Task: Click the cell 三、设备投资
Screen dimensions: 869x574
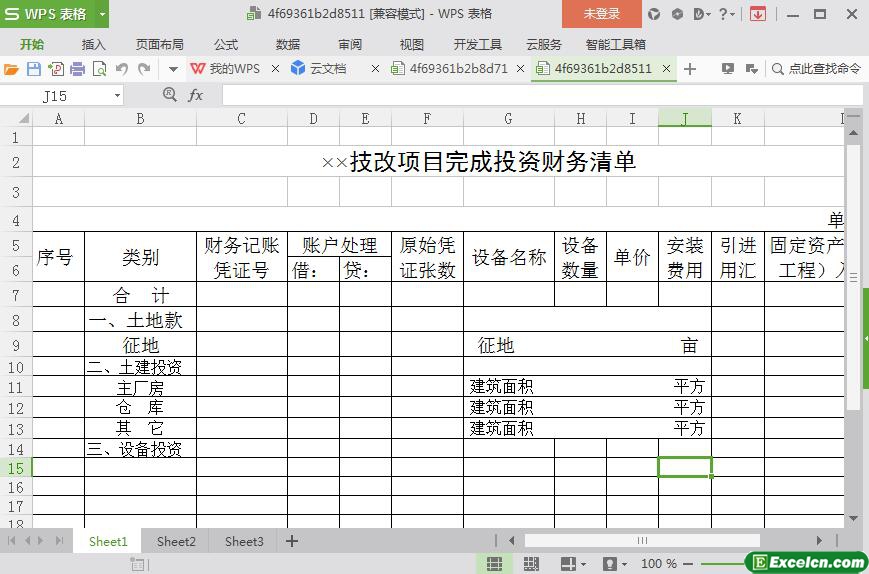Action: [140, 449]
